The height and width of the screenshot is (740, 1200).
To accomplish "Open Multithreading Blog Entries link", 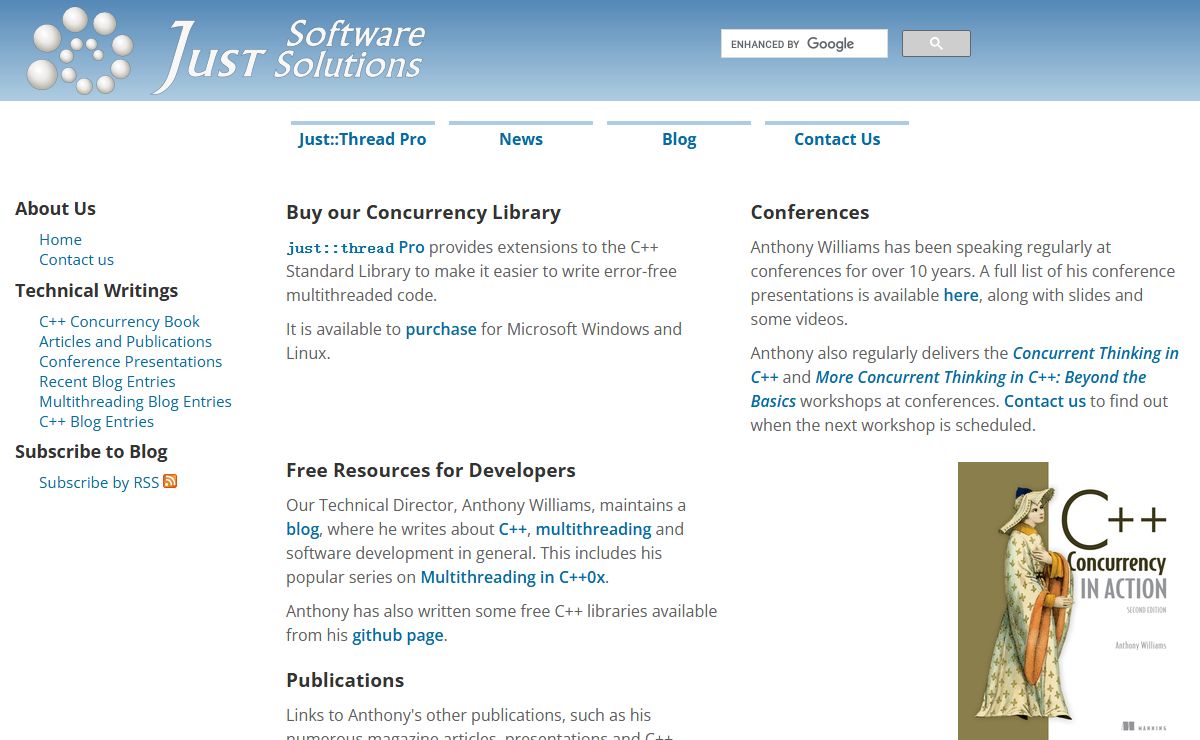I will pos(135,401).
